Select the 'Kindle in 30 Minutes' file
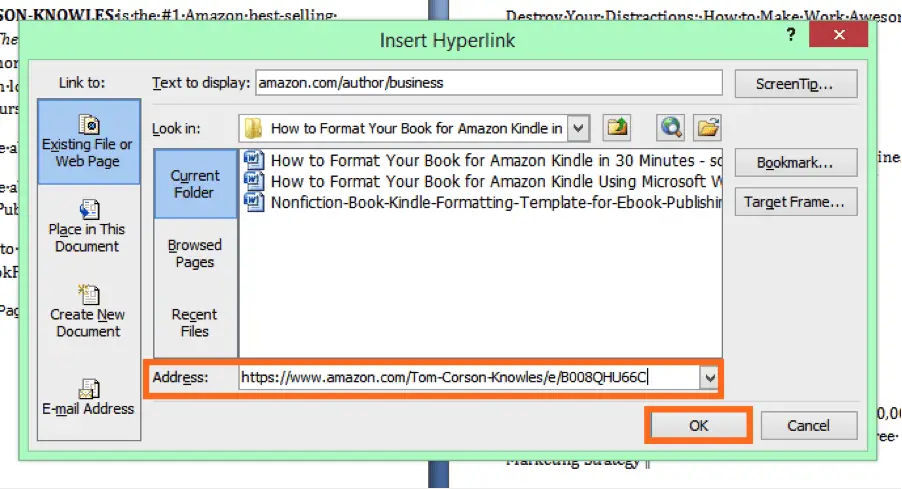This screenshot has width=902, height=489. [482, 160]
